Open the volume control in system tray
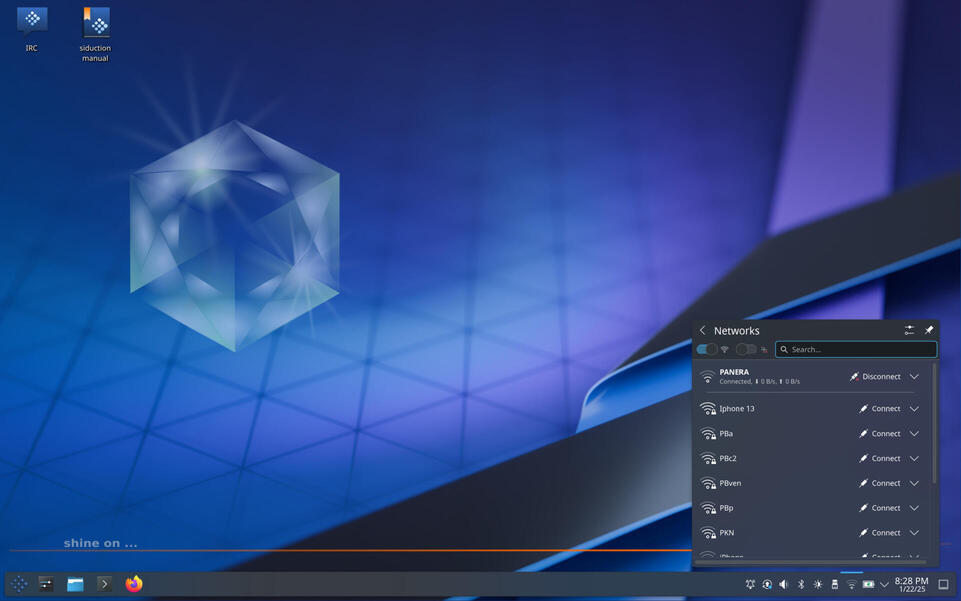 784,584
